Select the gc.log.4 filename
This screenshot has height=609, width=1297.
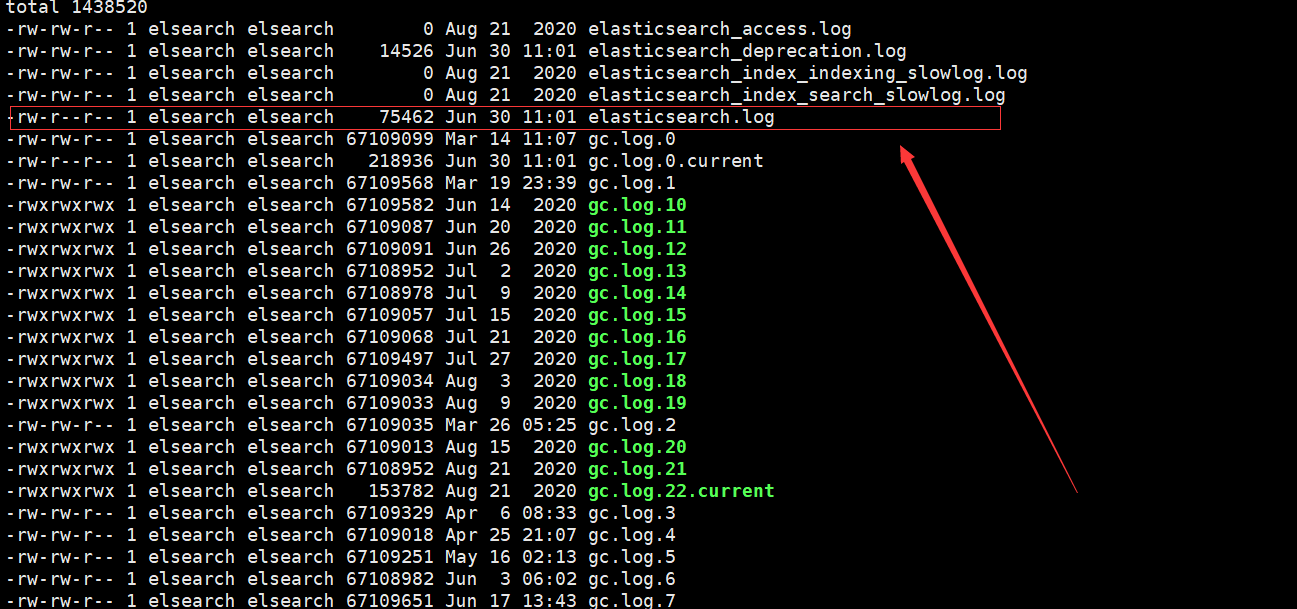click(632, 535)
